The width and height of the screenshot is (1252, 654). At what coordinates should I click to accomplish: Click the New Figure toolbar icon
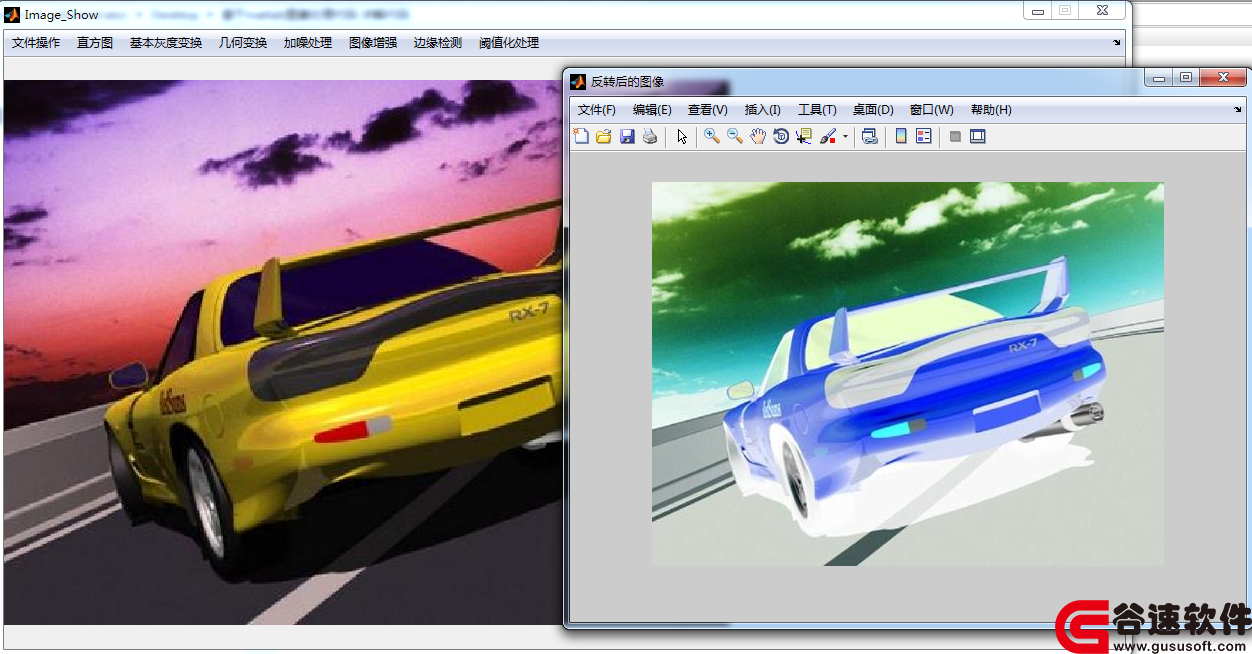point(581,136)
